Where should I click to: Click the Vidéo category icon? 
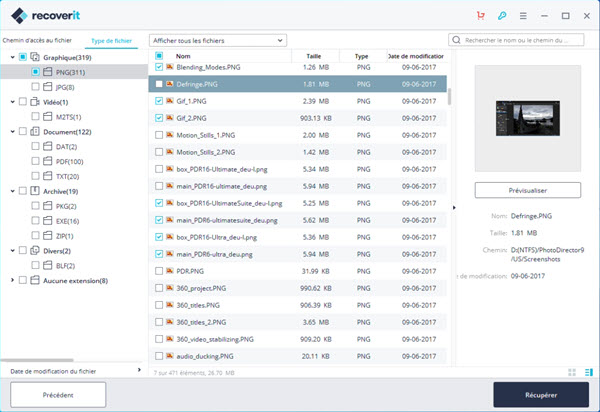pos(35,102)
